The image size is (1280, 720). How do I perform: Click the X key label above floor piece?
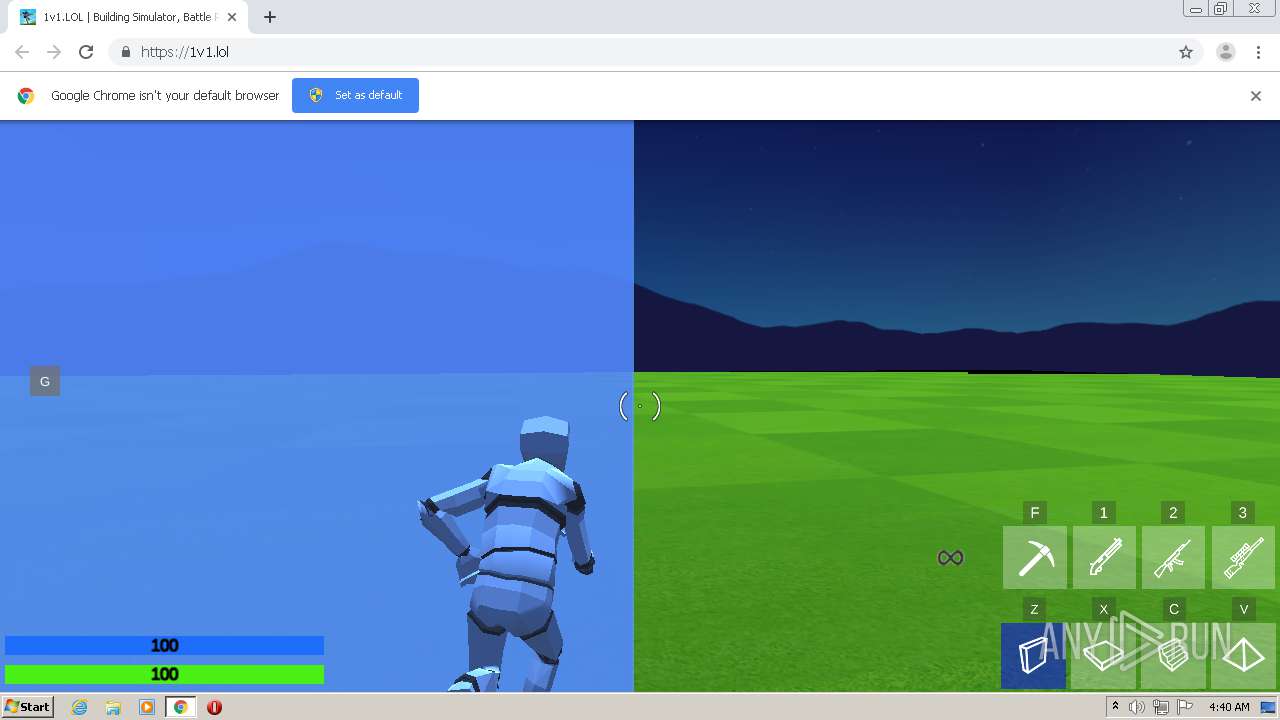pos(1104,609)
